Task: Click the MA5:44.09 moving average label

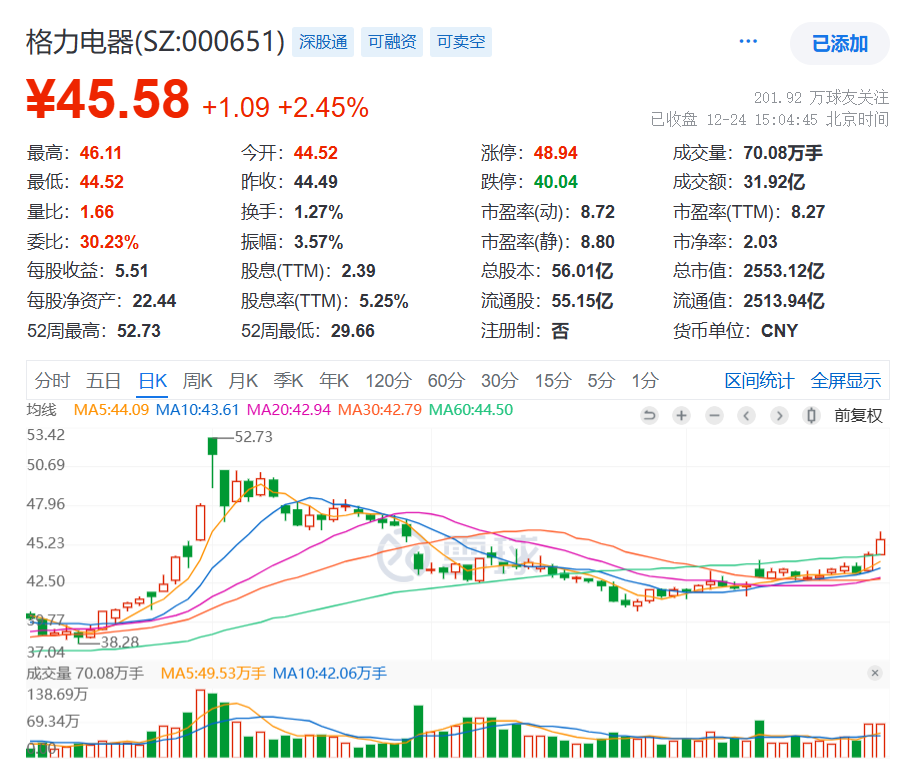Action: click(x=111, y=410)
